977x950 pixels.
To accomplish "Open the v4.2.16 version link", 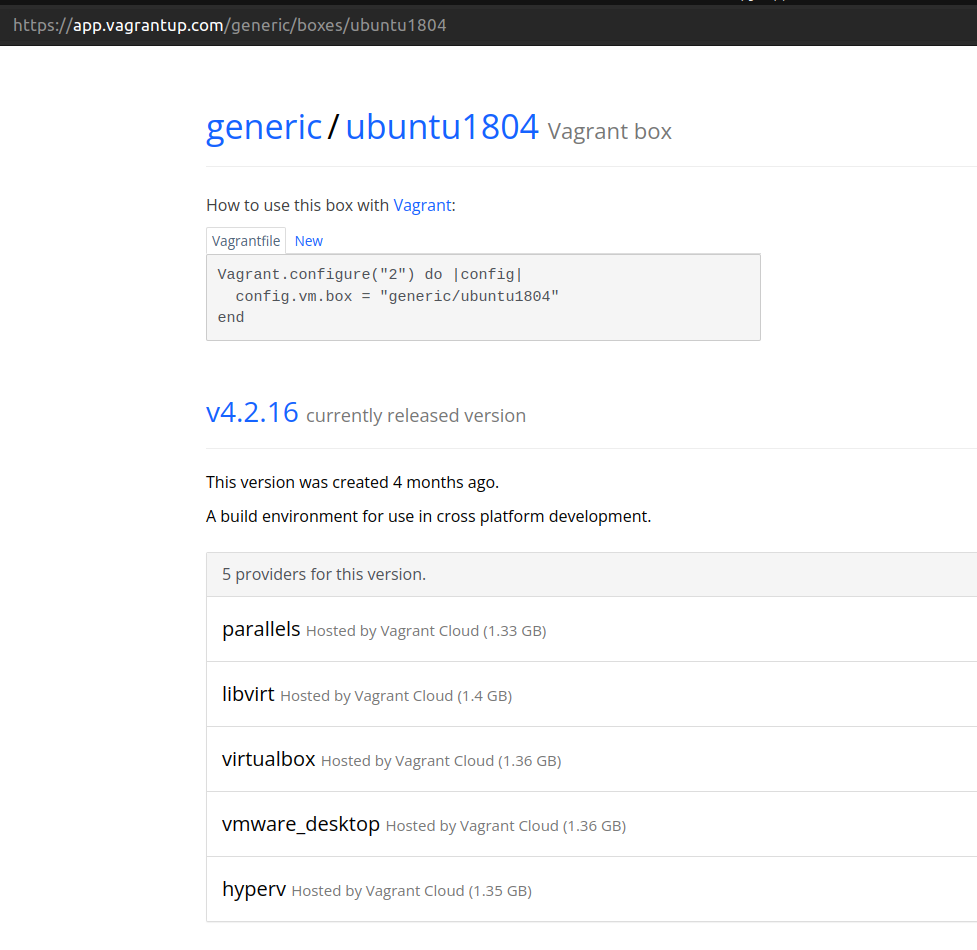I will [252, 413].
